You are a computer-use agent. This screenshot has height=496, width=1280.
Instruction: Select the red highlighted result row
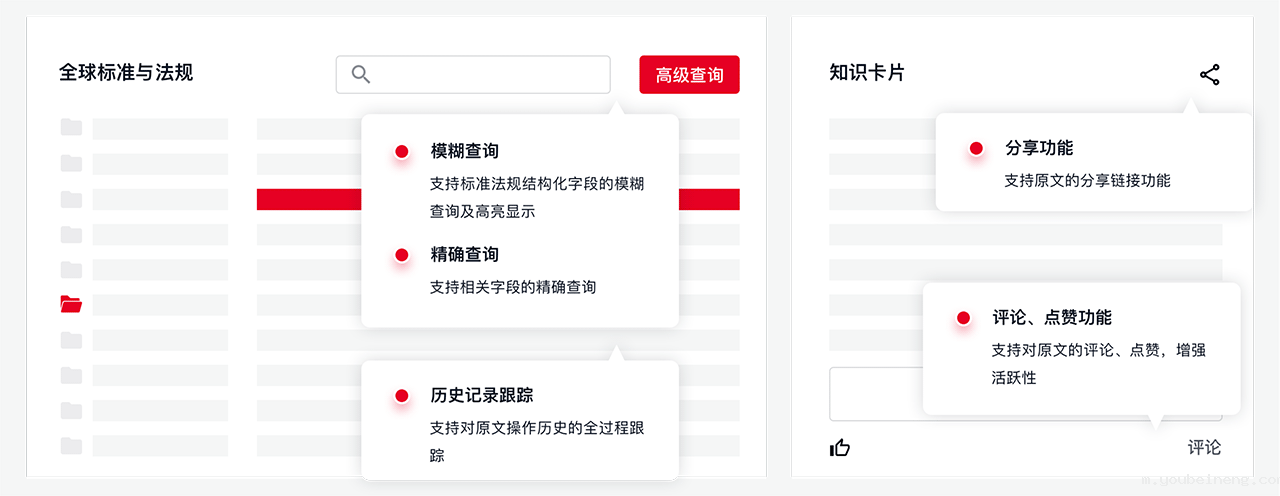point(308,200)
